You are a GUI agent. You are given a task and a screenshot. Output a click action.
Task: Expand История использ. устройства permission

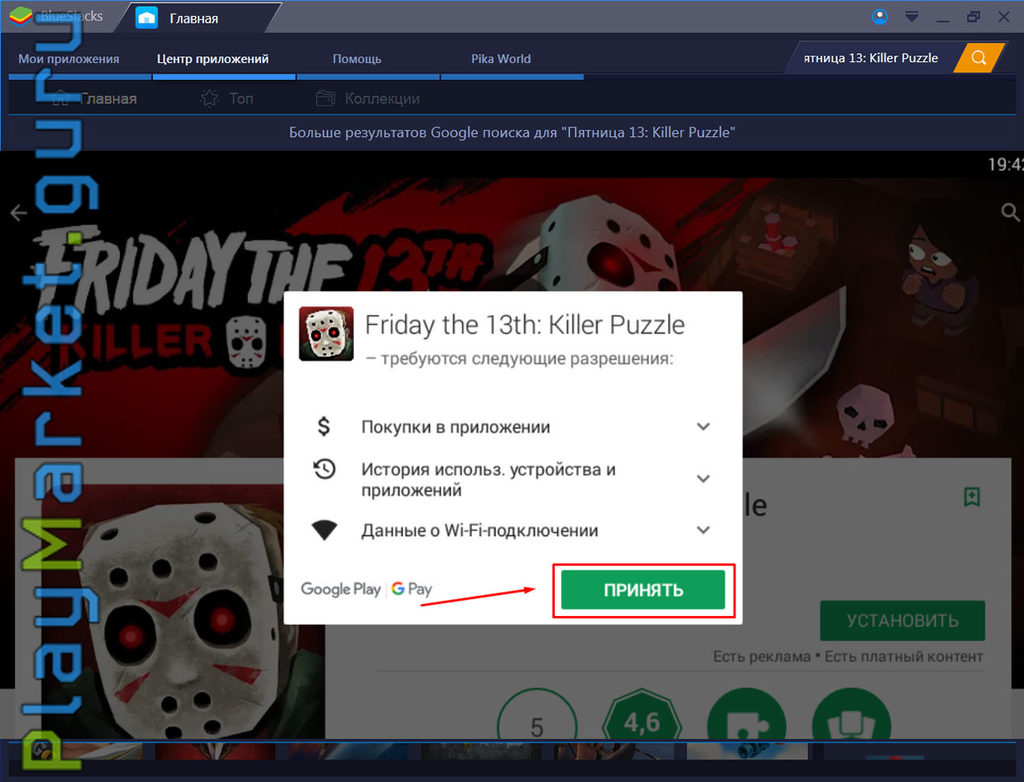703,479
